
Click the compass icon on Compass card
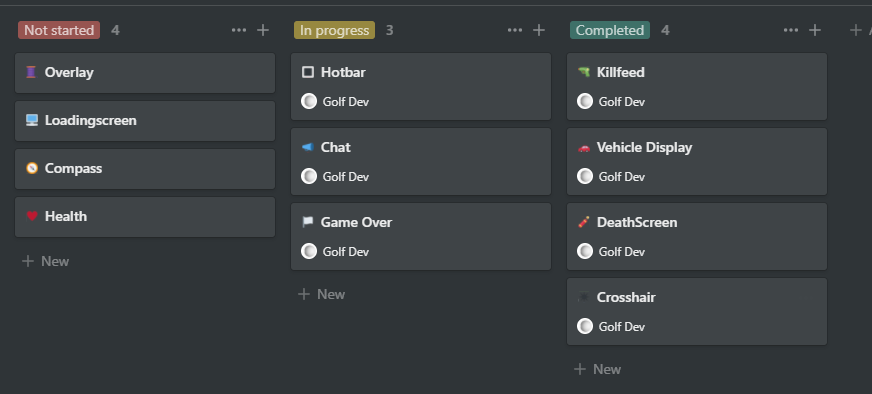click(32, 168)
